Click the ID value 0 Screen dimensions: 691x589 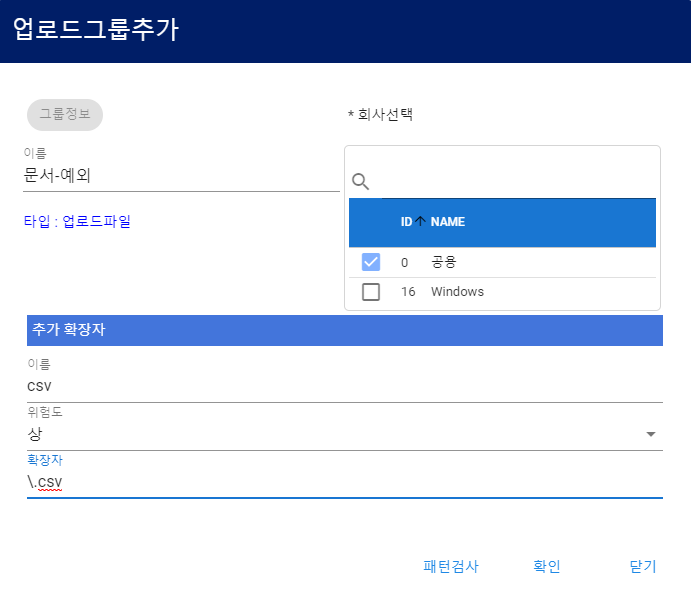click(404, 263)
